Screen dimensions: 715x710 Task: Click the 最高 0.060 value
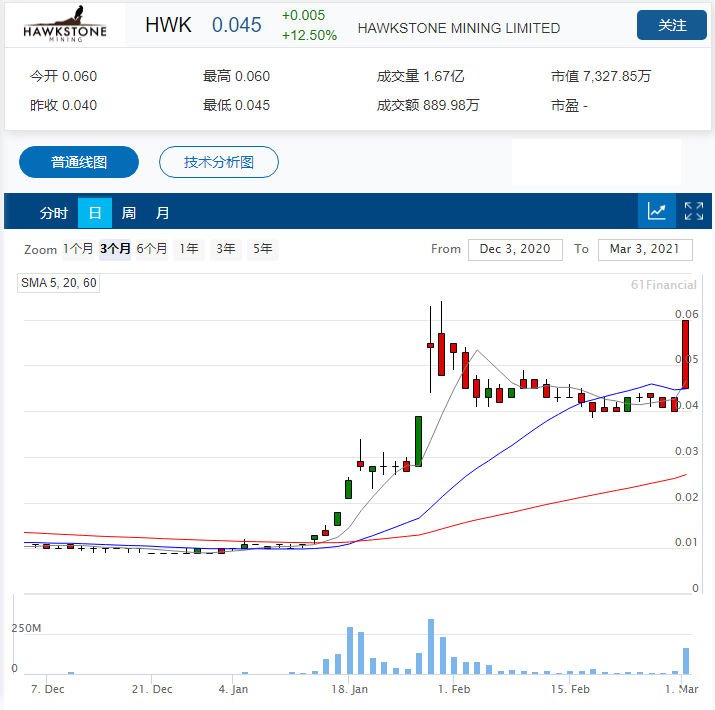click(236, 76)
